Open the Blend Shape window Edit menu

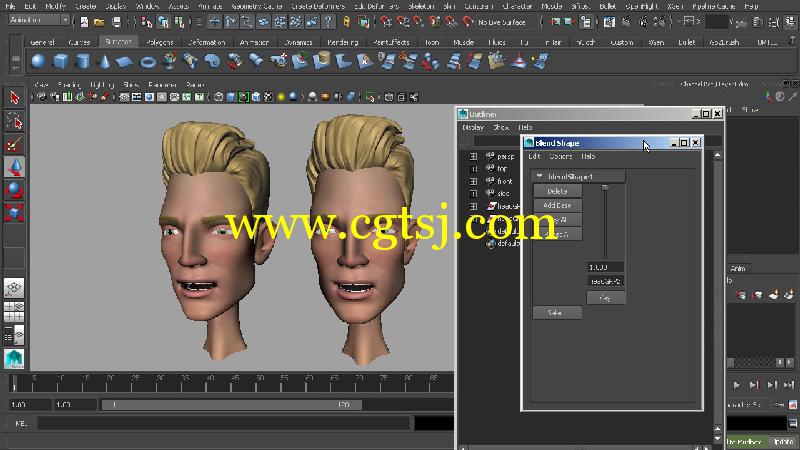[534, 156]
